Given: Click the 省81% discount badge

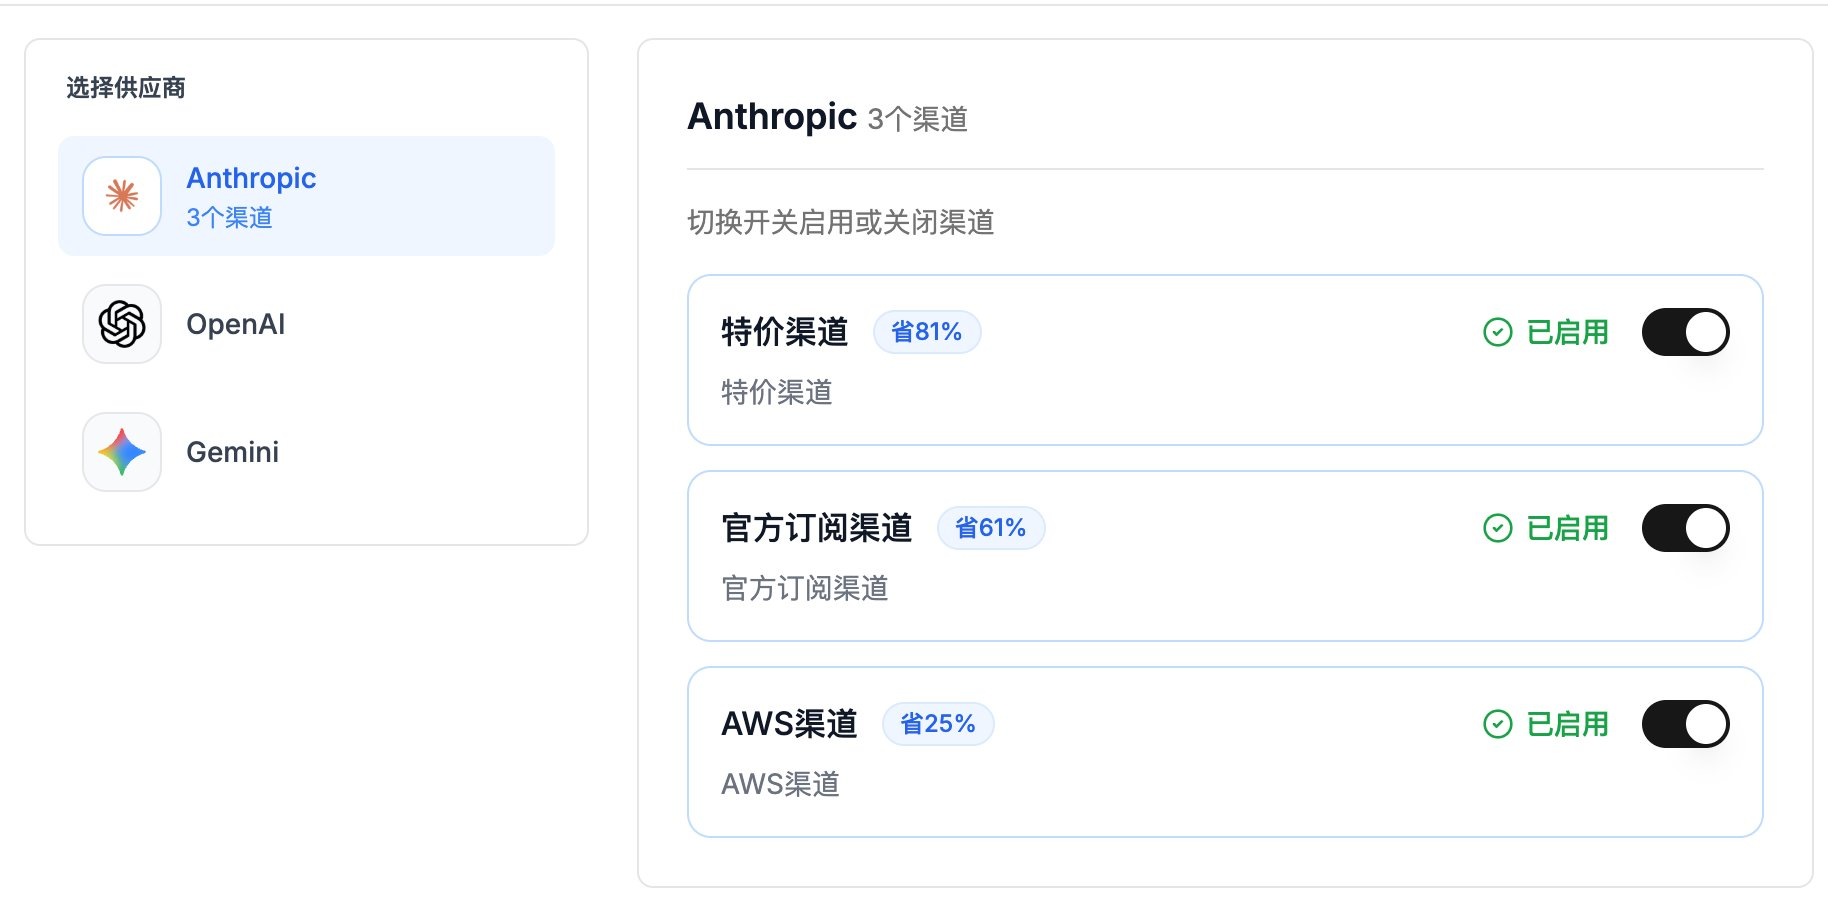Looking at the screenshot, I should pyautogui.click(x=927, y=332).
